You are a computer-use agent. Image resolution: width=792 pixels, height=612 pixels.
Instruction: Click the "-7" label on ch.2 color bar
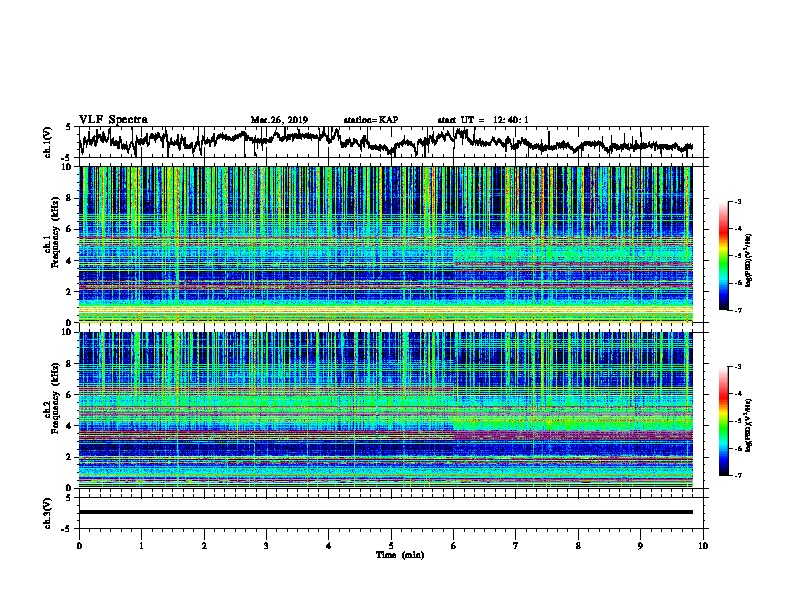[x=738, y=476]
